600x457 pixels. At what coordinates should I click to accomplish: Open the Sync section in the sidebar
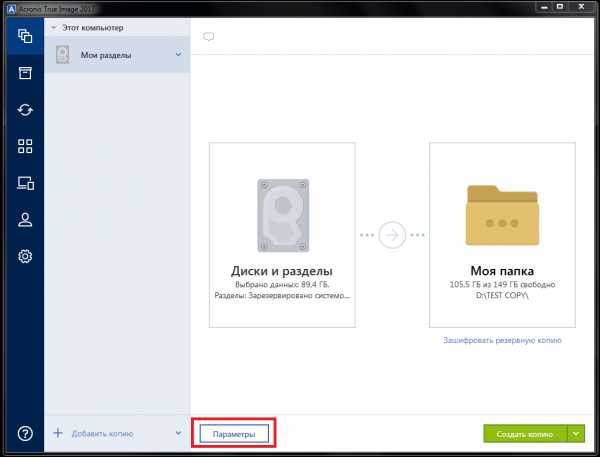click(24, 110)
